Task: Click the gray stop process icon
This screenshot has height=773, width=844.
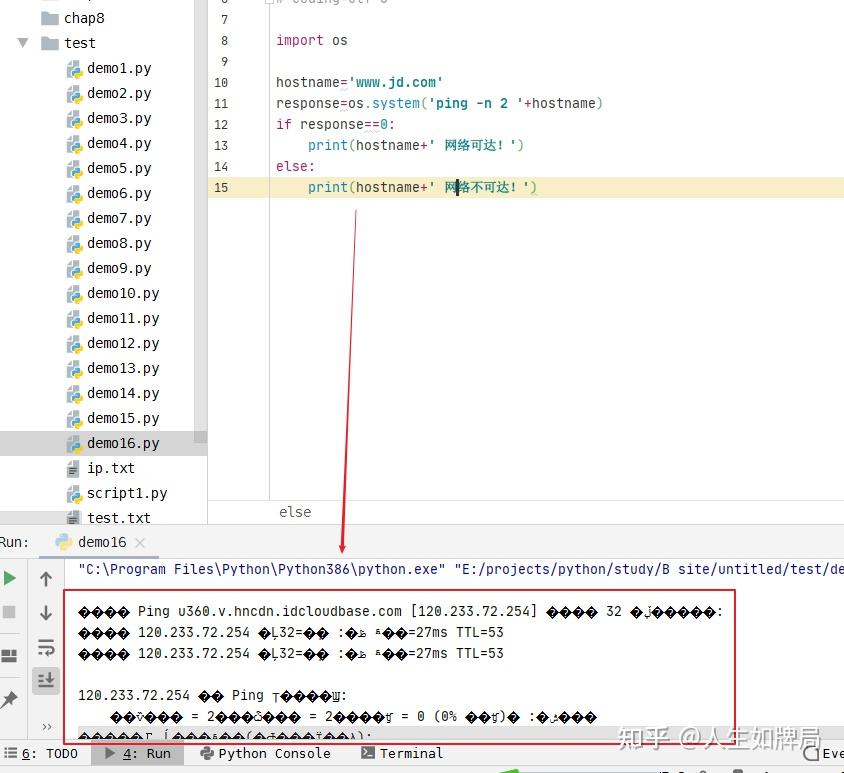Action: pos(10,612)
